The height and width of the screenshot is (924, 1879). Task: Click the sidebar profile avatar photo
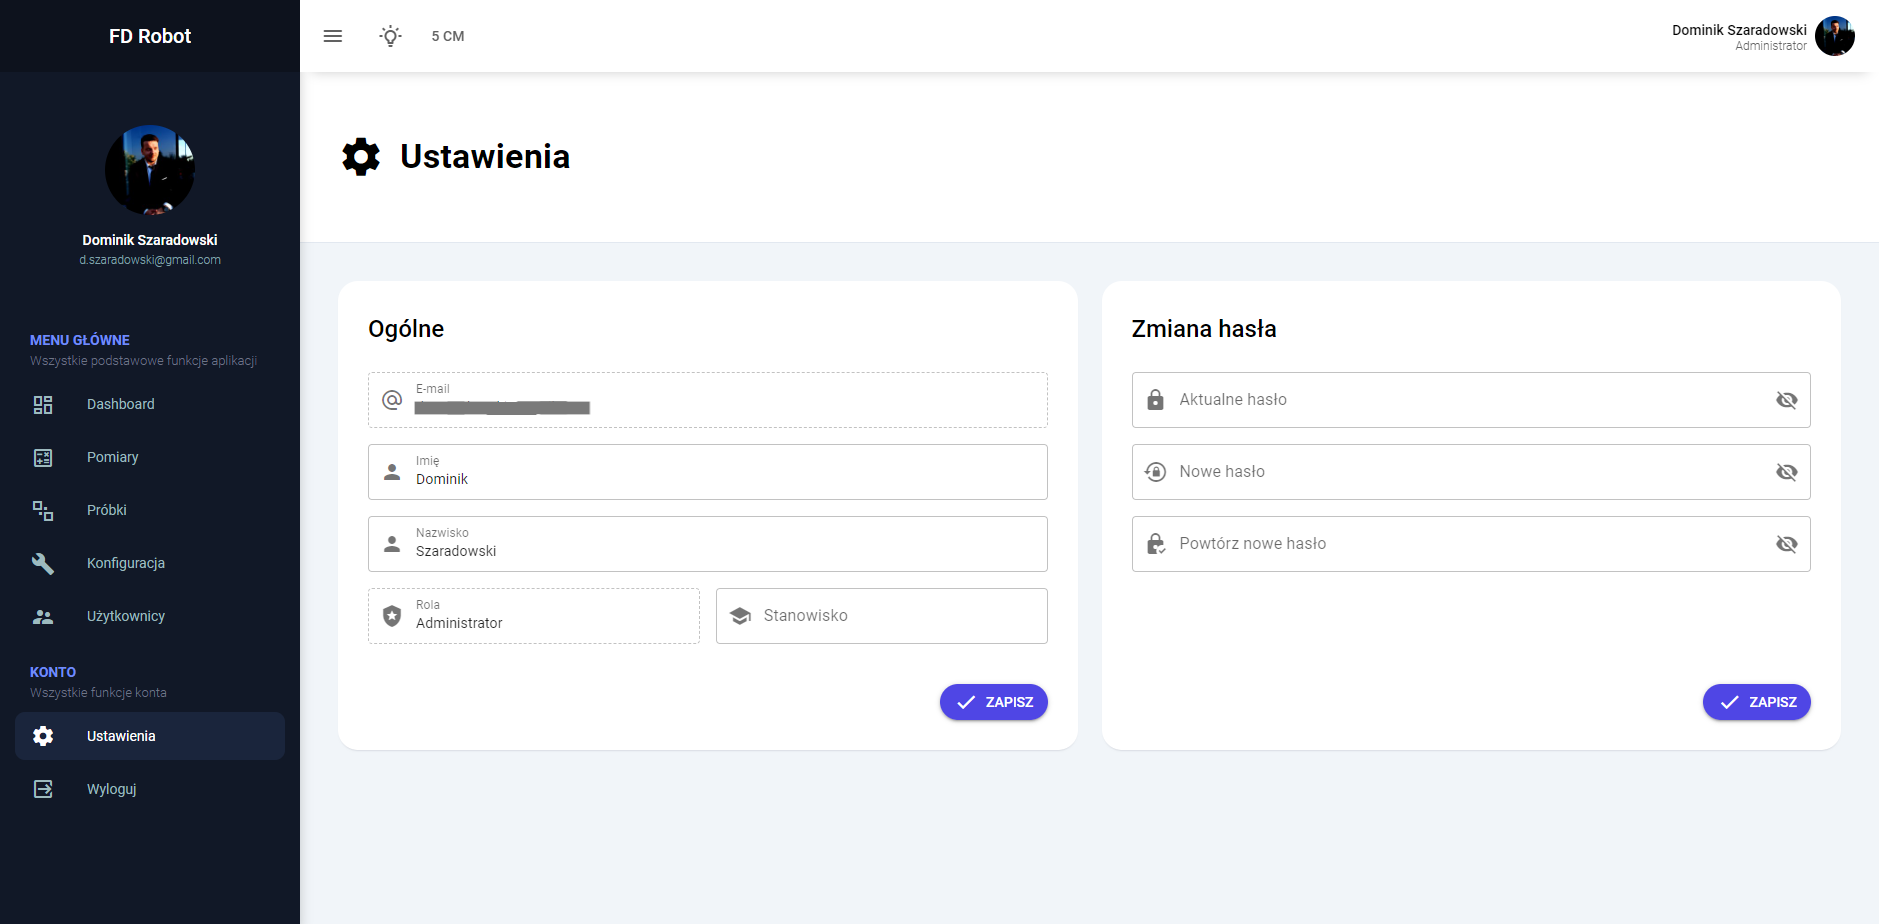(x=150, y=170)
